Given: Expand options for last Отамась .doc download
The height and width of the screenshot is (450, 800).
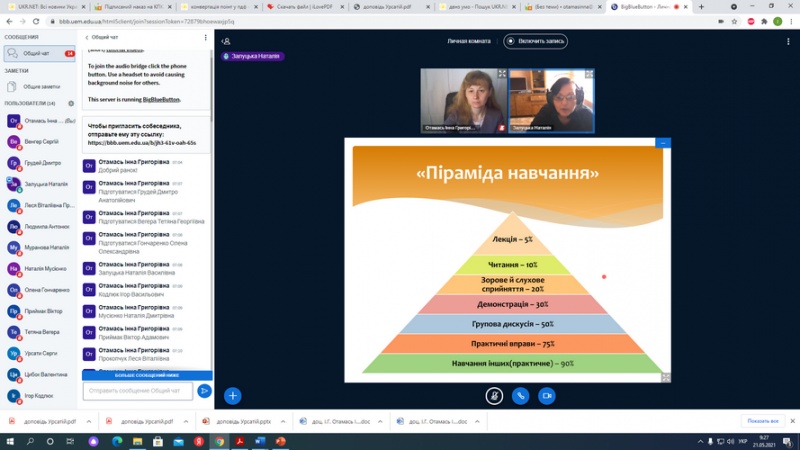Looking at the screenshot, I should 477,422.
